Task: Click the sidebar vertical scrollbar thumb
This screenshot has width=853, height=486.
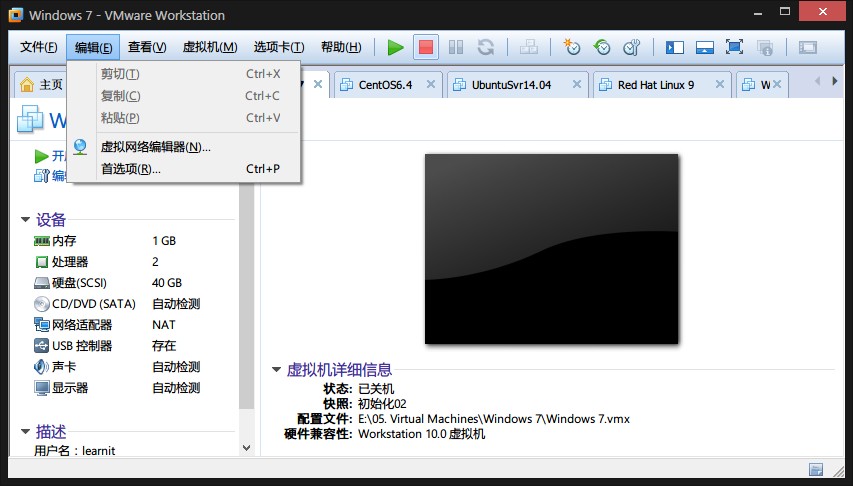Action: coord(246,297)
